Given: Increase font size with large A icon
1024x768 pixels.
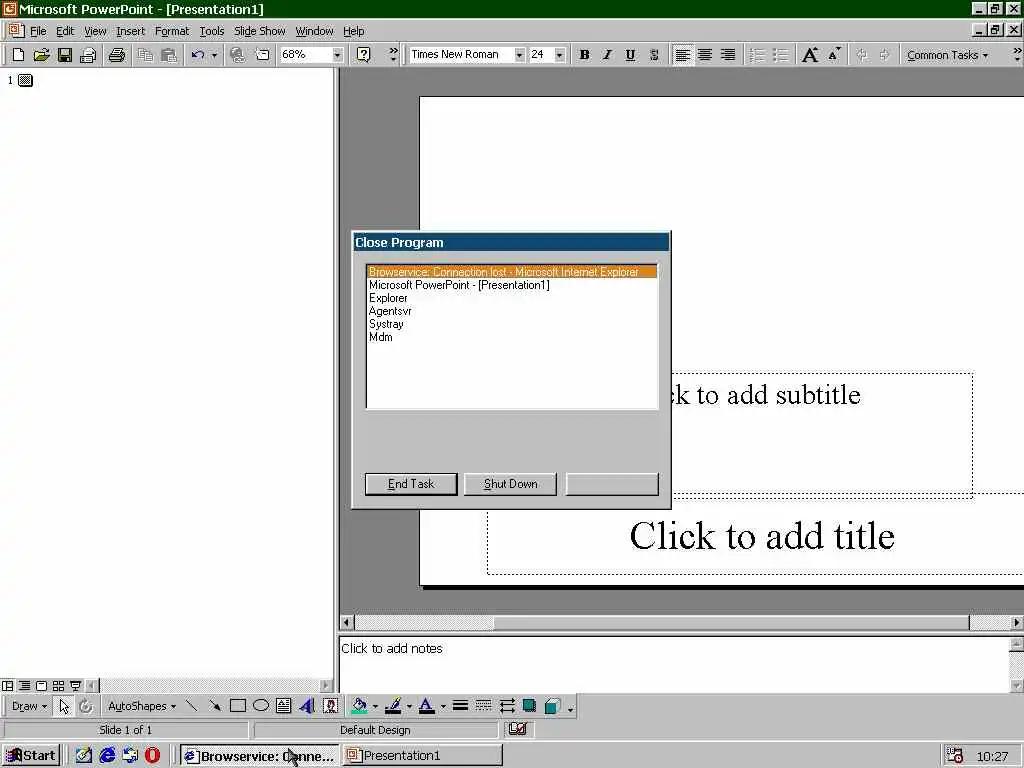Looking at the screenshot, I should pyautogui.click(x=810, y=55).
